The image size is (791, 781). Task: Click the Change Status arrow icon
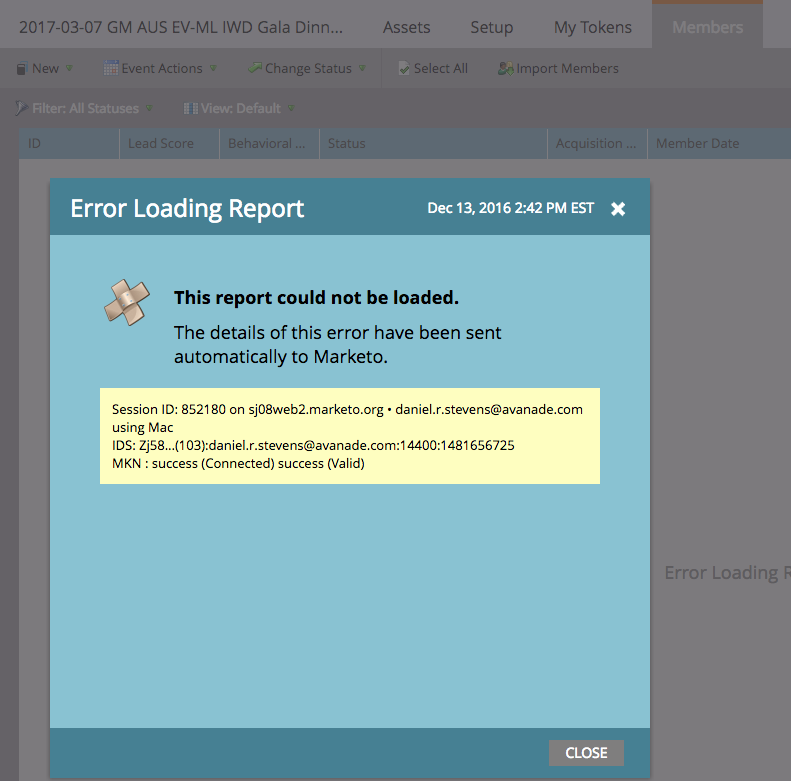(255, 68)
